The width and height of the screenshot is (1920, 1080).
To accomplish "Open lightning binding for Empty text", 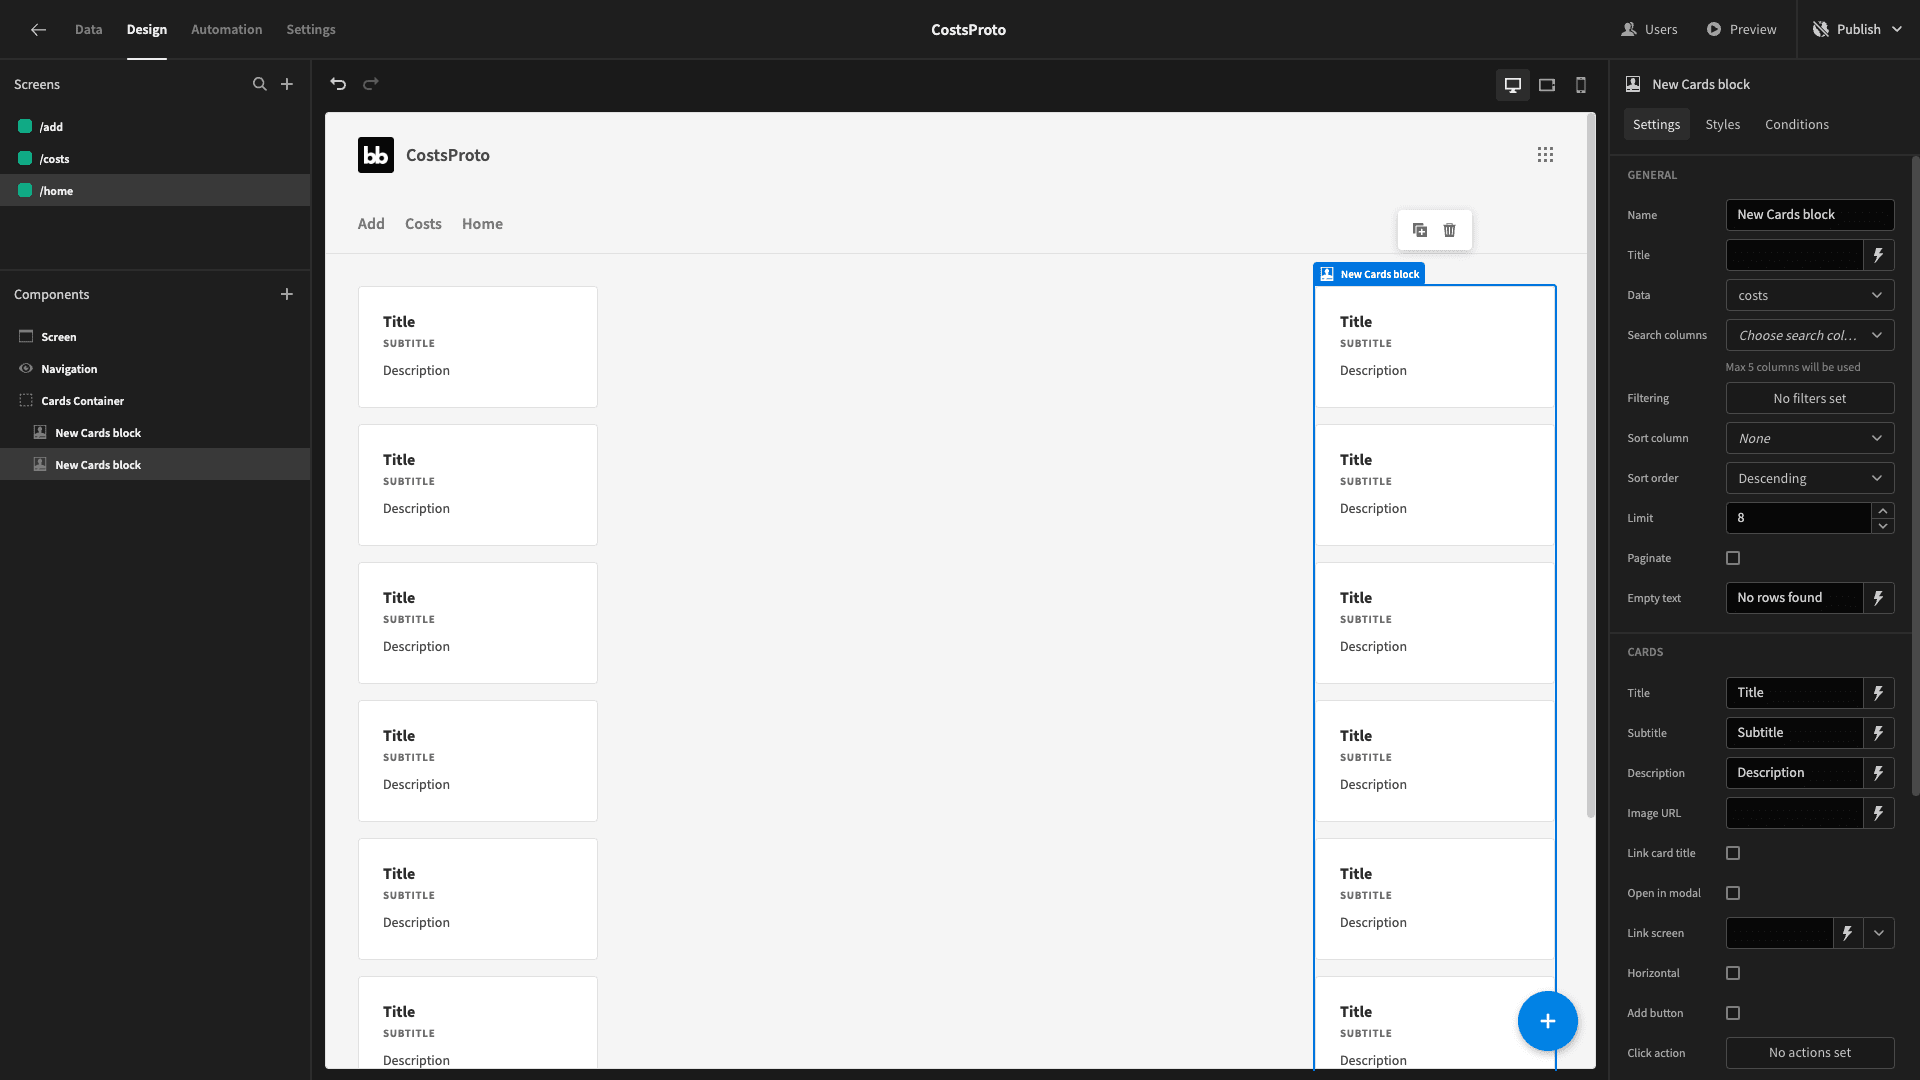I will (1878, 598).
